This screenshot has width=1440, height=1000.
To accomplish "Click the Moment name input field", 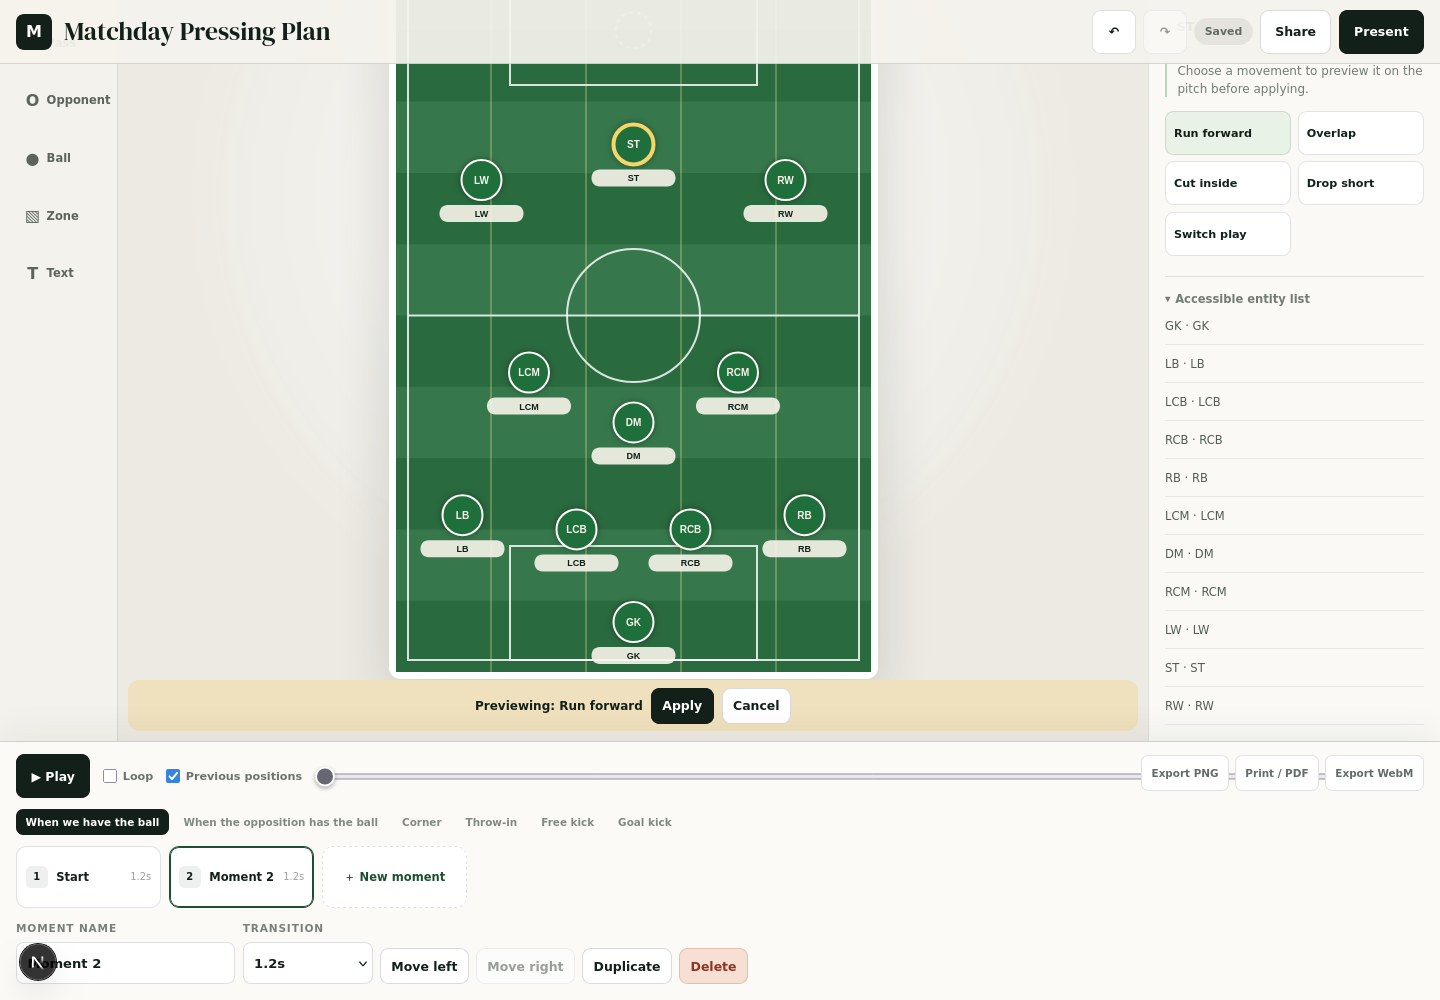I will click(x=125, y=963).
